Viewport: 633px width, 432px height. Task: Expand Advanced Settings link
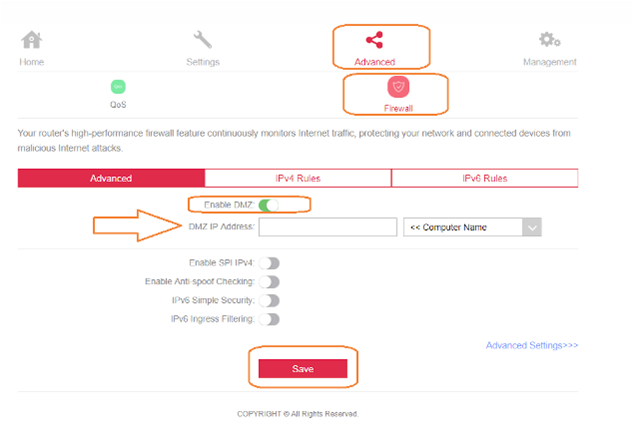532,346
